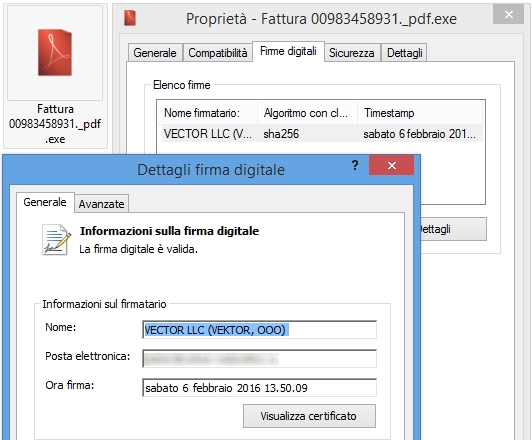Click the Dettagli button behind the dialog

pyautogui.click(x=453, y=229)
